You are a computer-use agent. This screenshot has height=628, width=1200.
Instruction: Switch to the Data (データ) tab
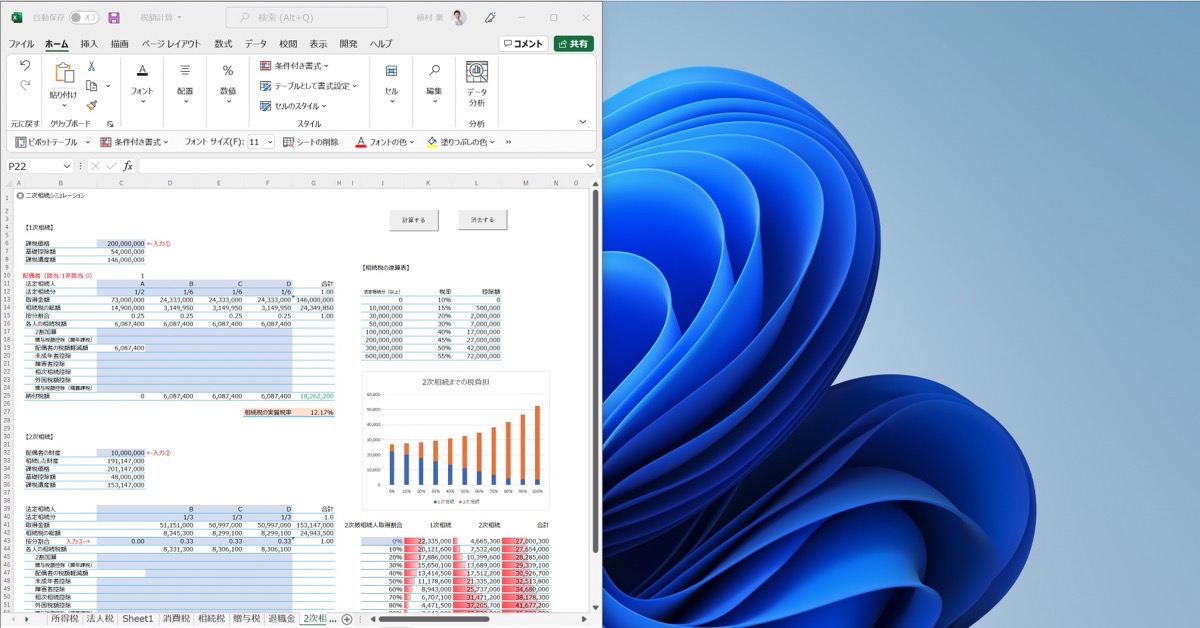(256, 44)
